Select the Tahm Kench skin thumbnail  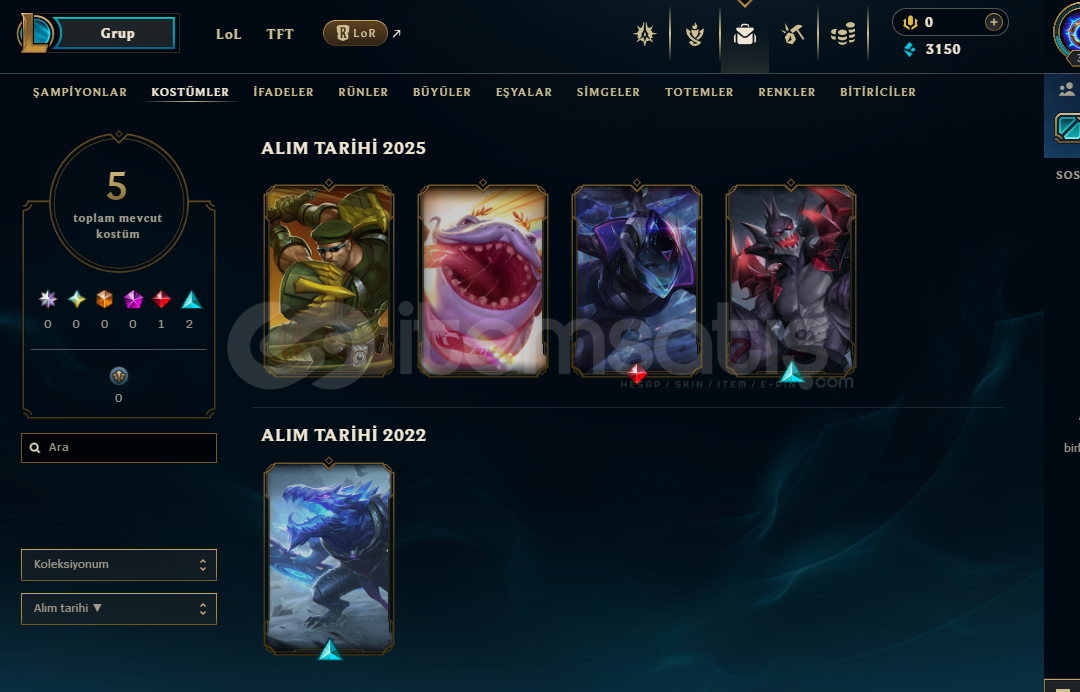click(x=483, y=280)
